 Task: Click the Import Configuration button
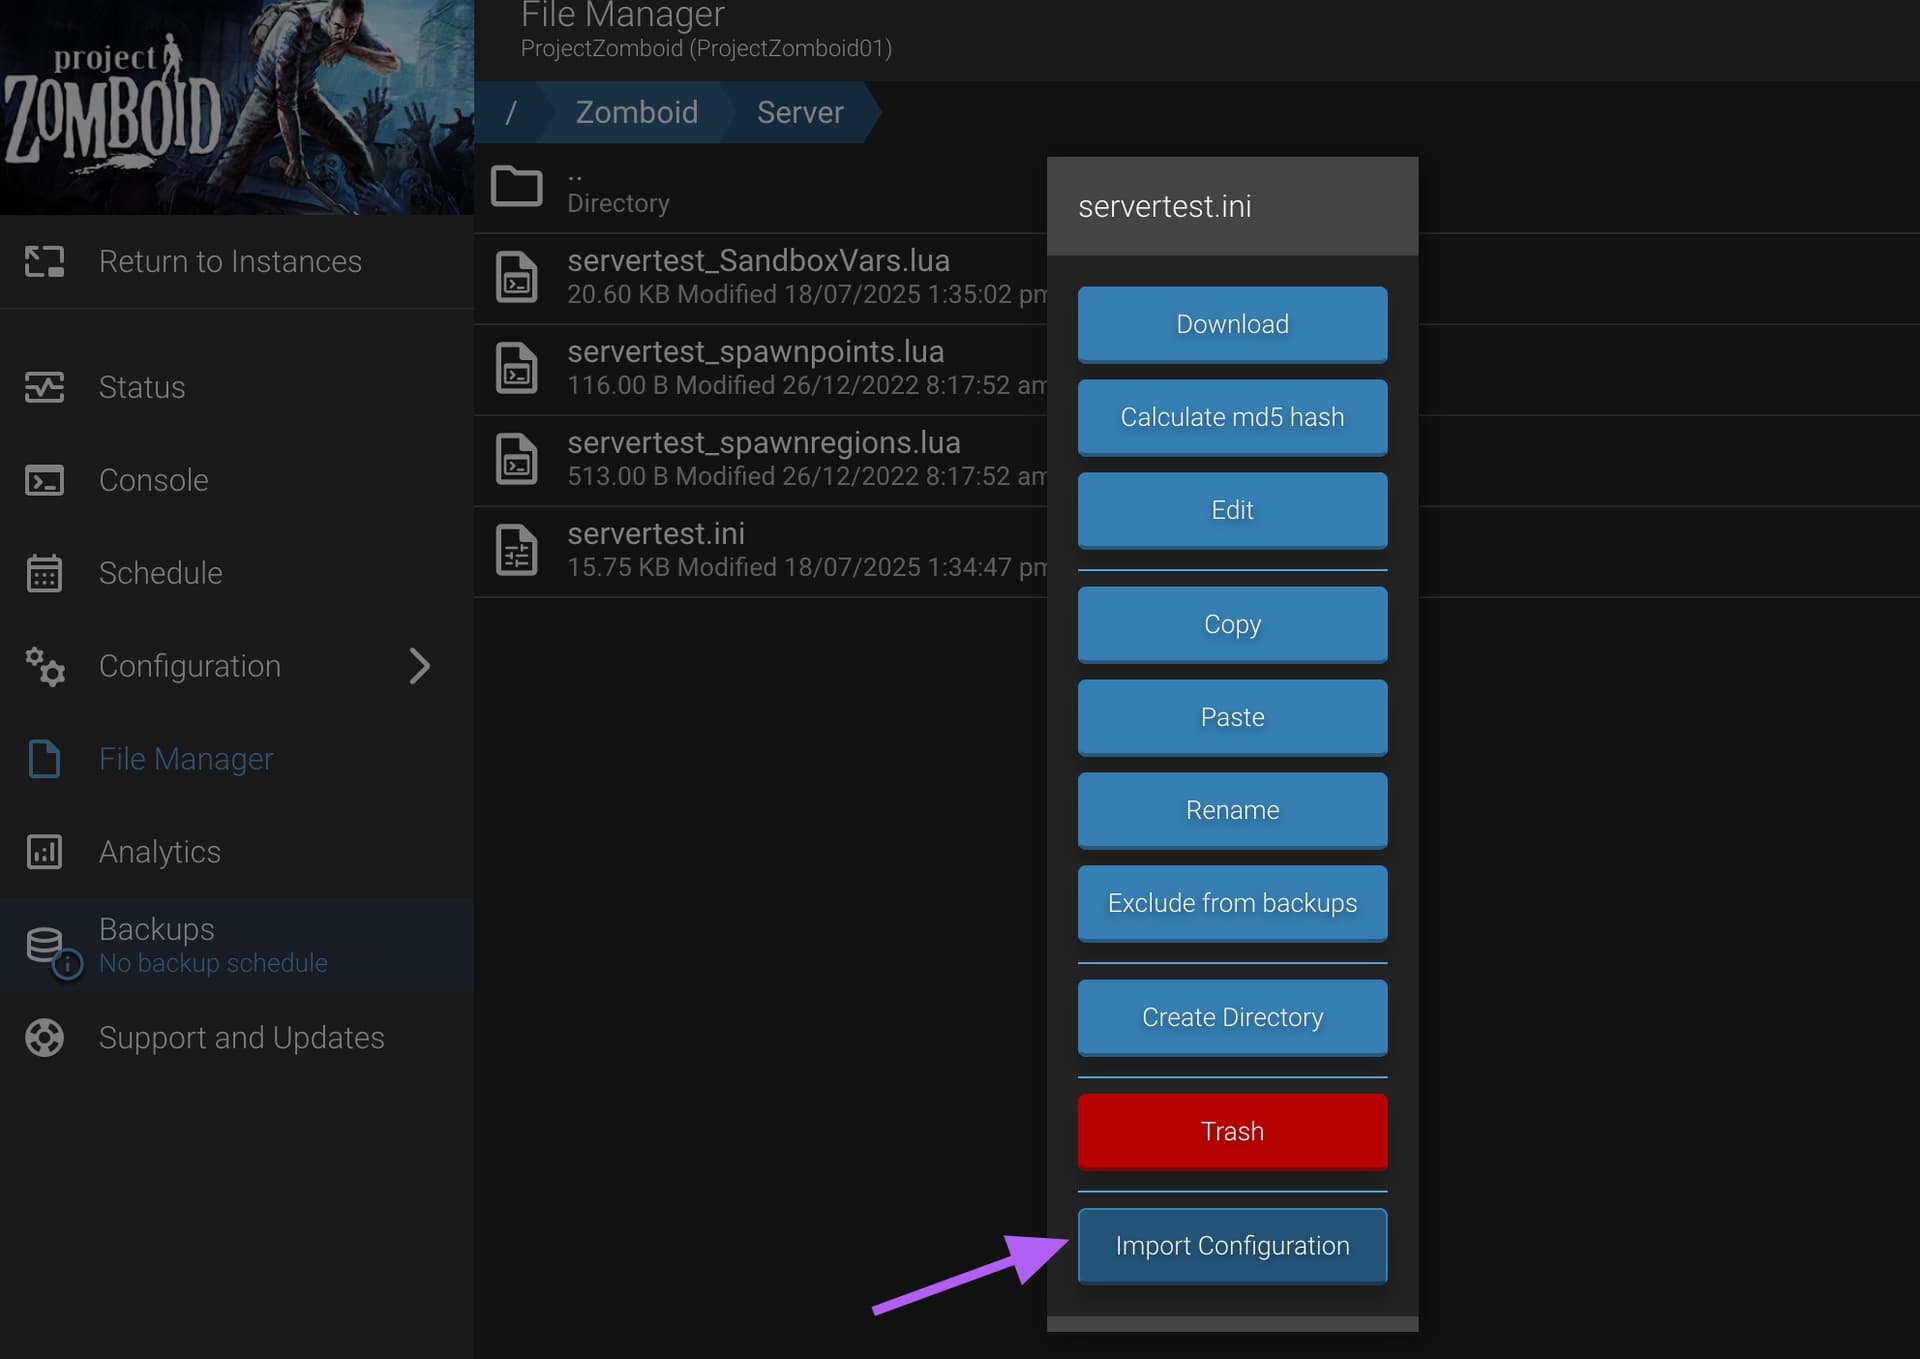1232,1245
